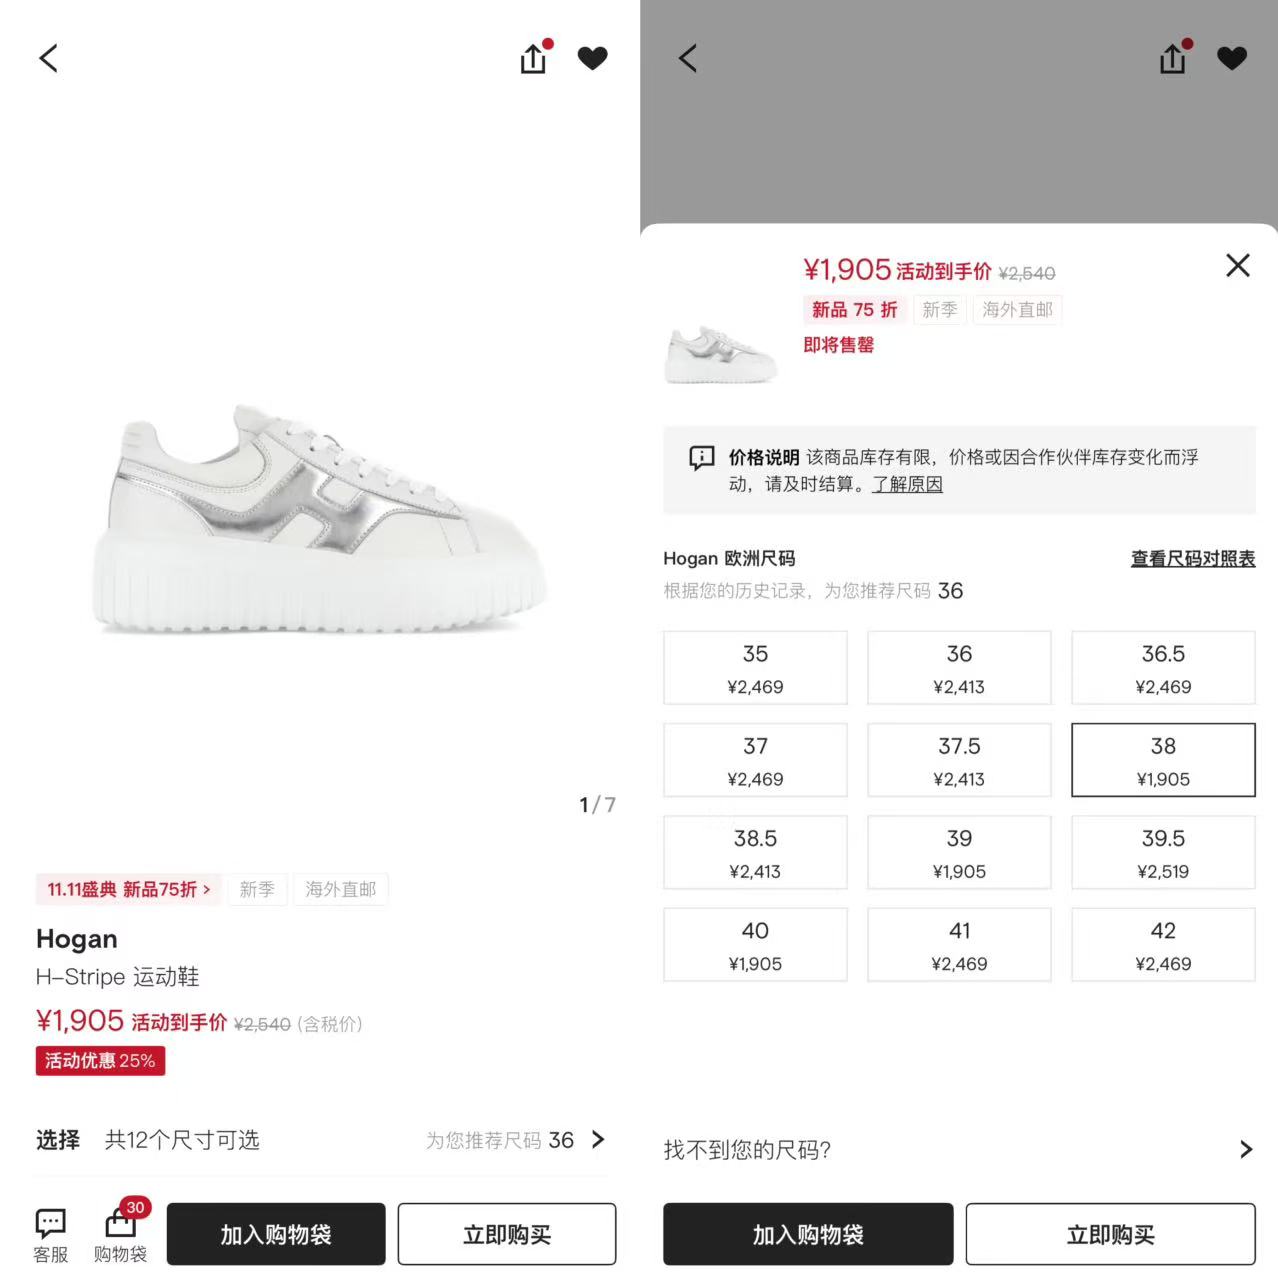Open the 了解原因 price explanation link
The height and width of the screenshot is (1278, 1278).
[907, 484]
